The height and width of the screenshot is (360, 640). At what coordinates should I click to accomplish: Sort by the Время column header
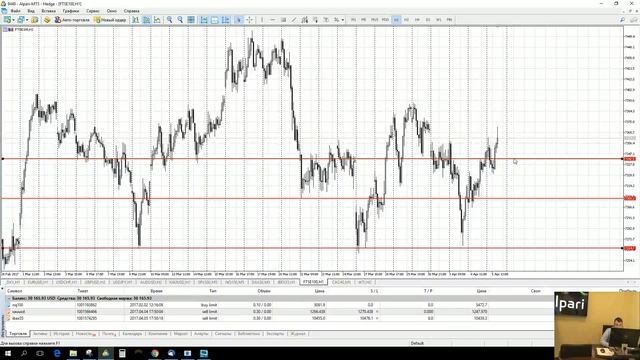coord(156,291)
